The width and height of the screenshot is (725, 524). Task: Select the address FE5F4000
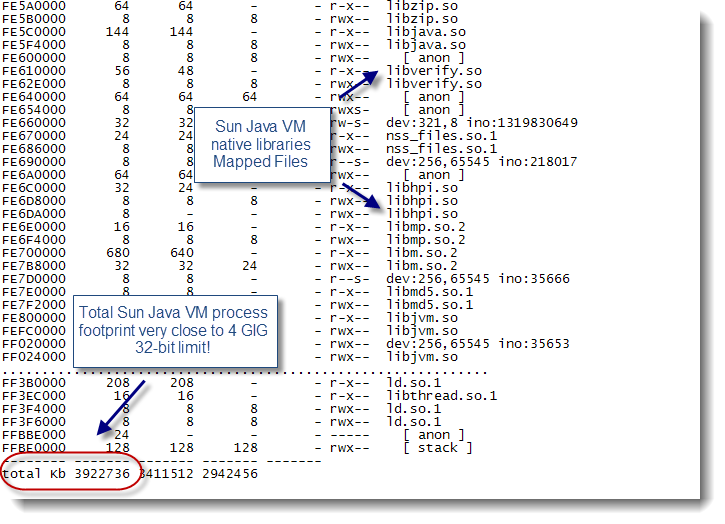coord(34,45)
